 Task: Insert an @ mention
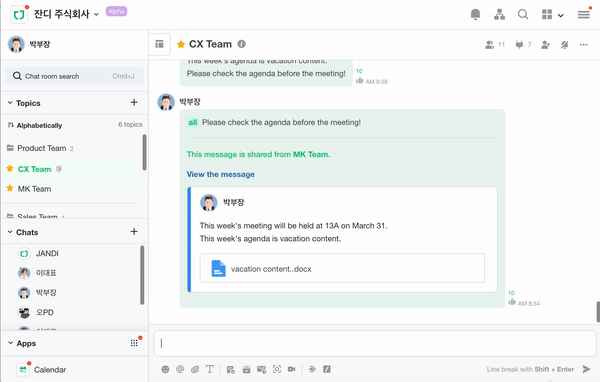180,369
